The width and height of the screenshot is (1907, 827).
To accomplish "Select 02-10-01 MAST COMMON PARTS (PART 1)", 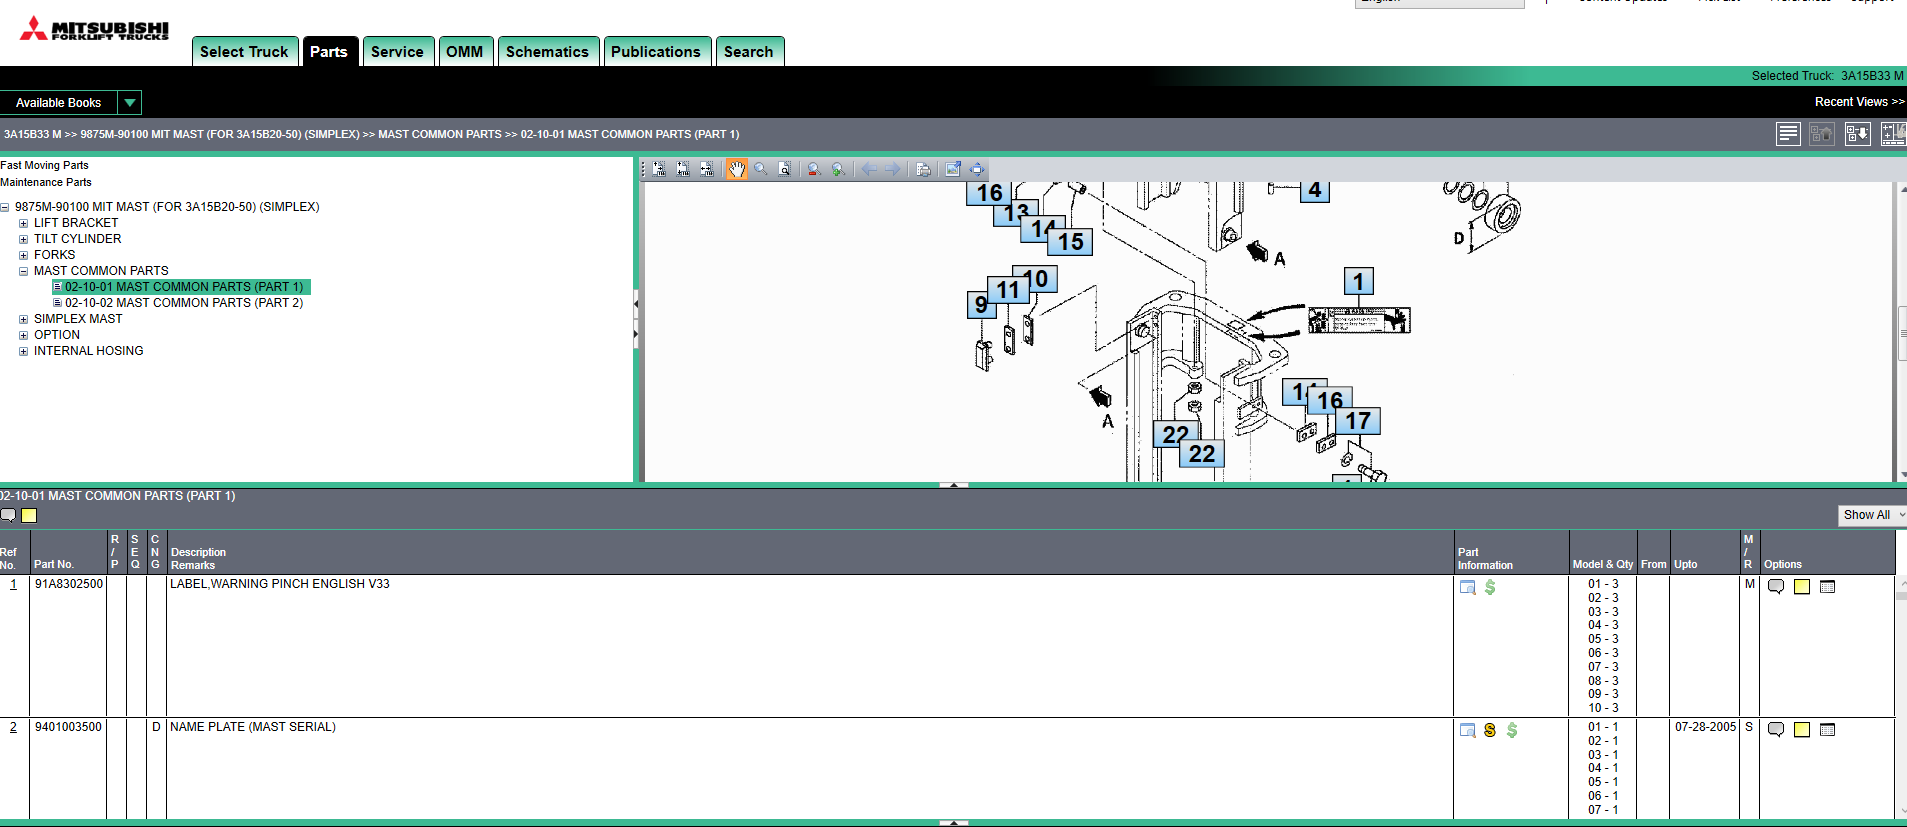I will click(x=184, y=287).
